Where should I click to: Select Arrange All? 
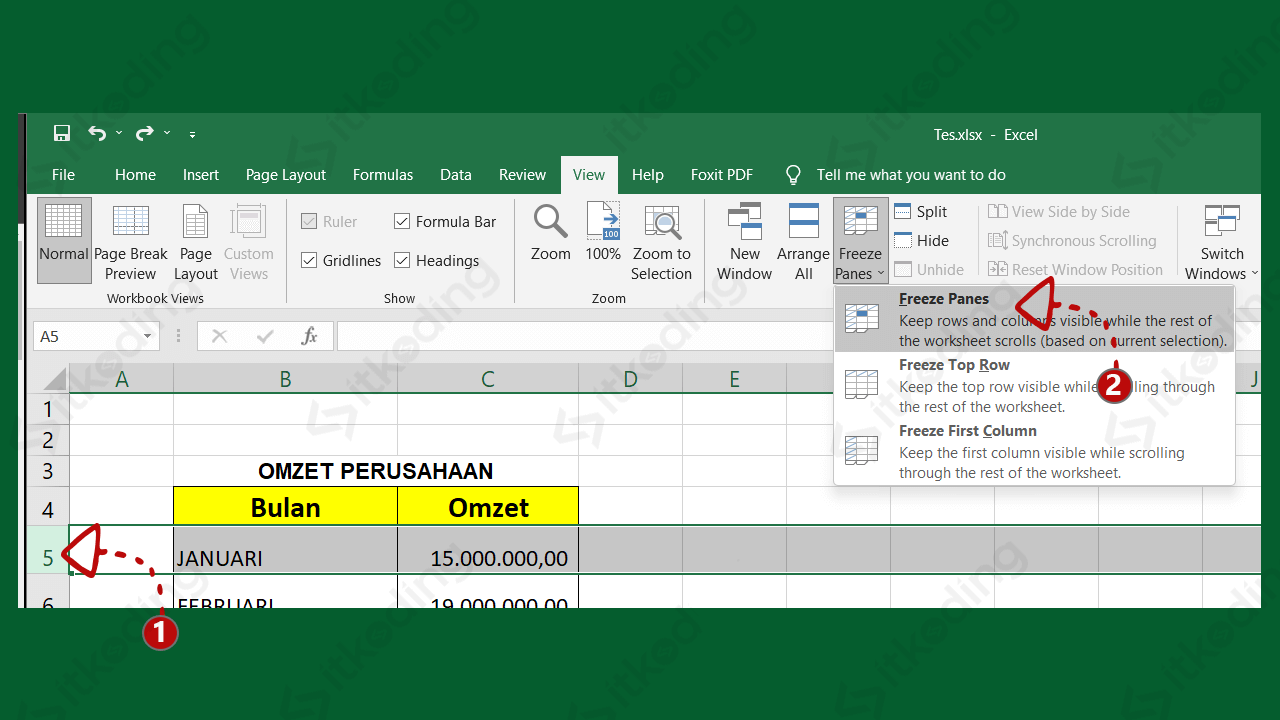point(803,240)
